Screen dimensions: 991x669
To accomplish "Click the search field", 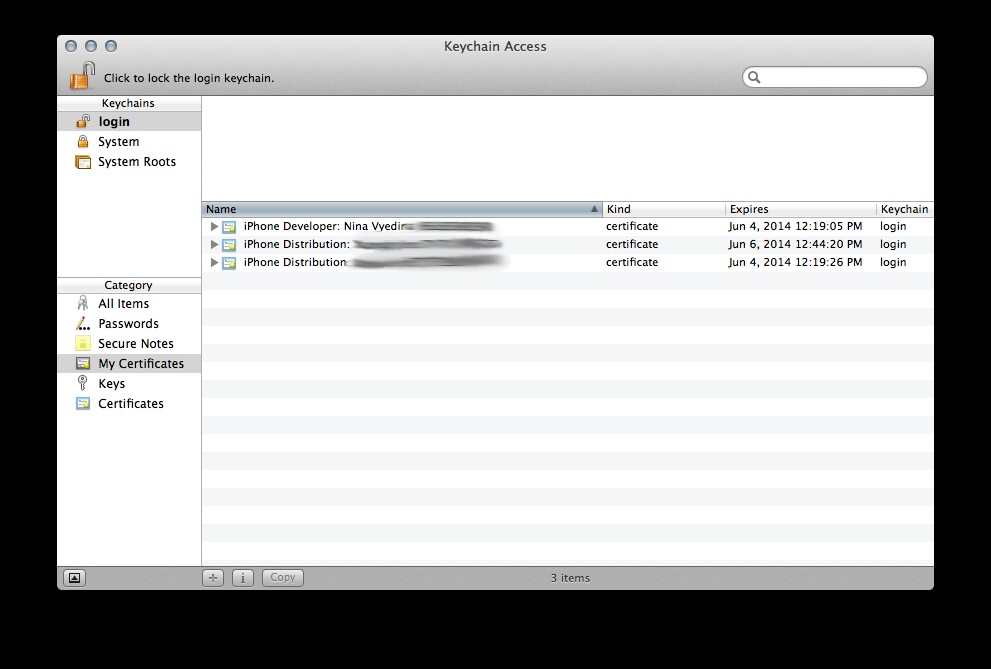I will pos(834,77).
